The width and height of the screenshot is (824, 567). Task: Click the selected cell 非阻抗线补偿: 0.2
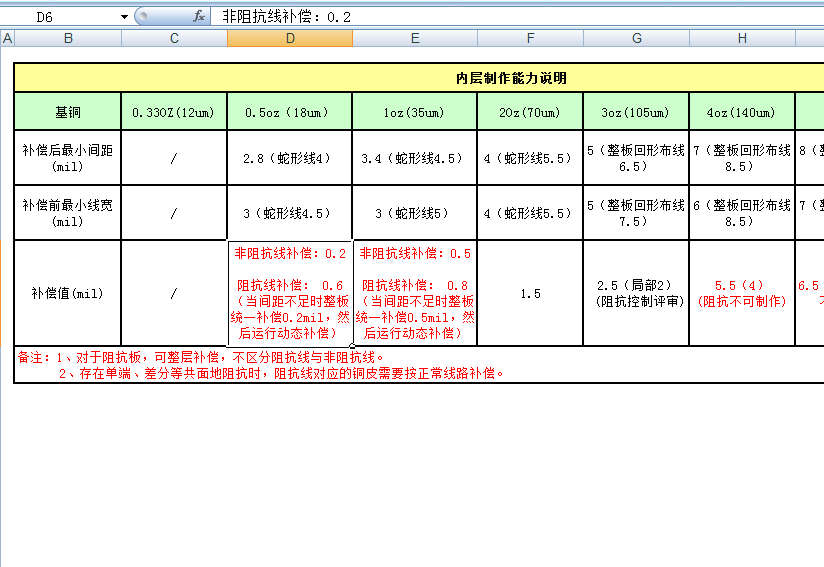pyautogui.click(x=290, y=293)
